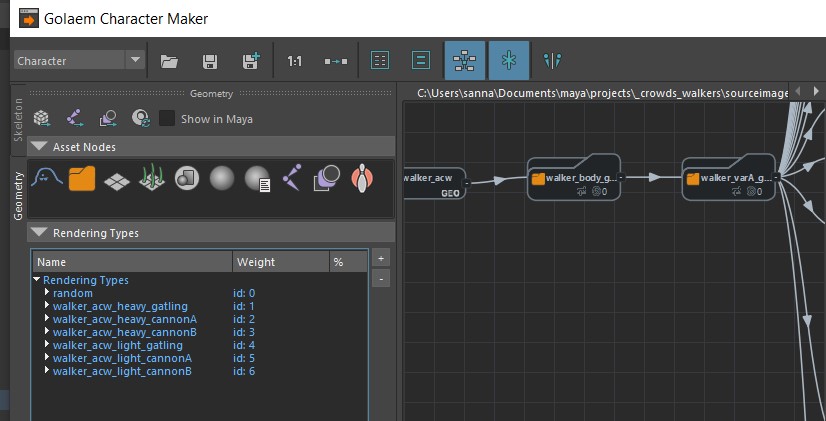Screen dimensions: 826x421
Task: Add the purple bone node in Asset Nodes
Action: coord(292,178)
